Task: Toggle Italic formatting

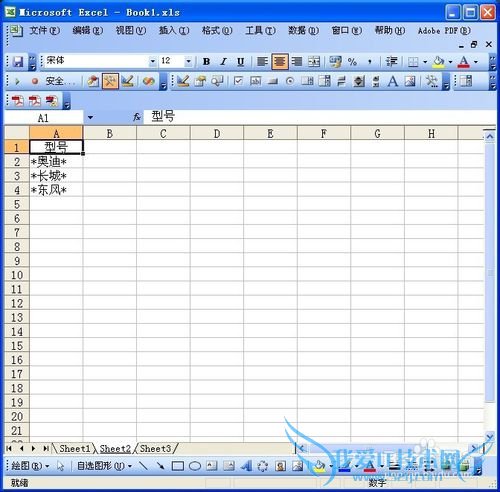Action: [223, 62]
